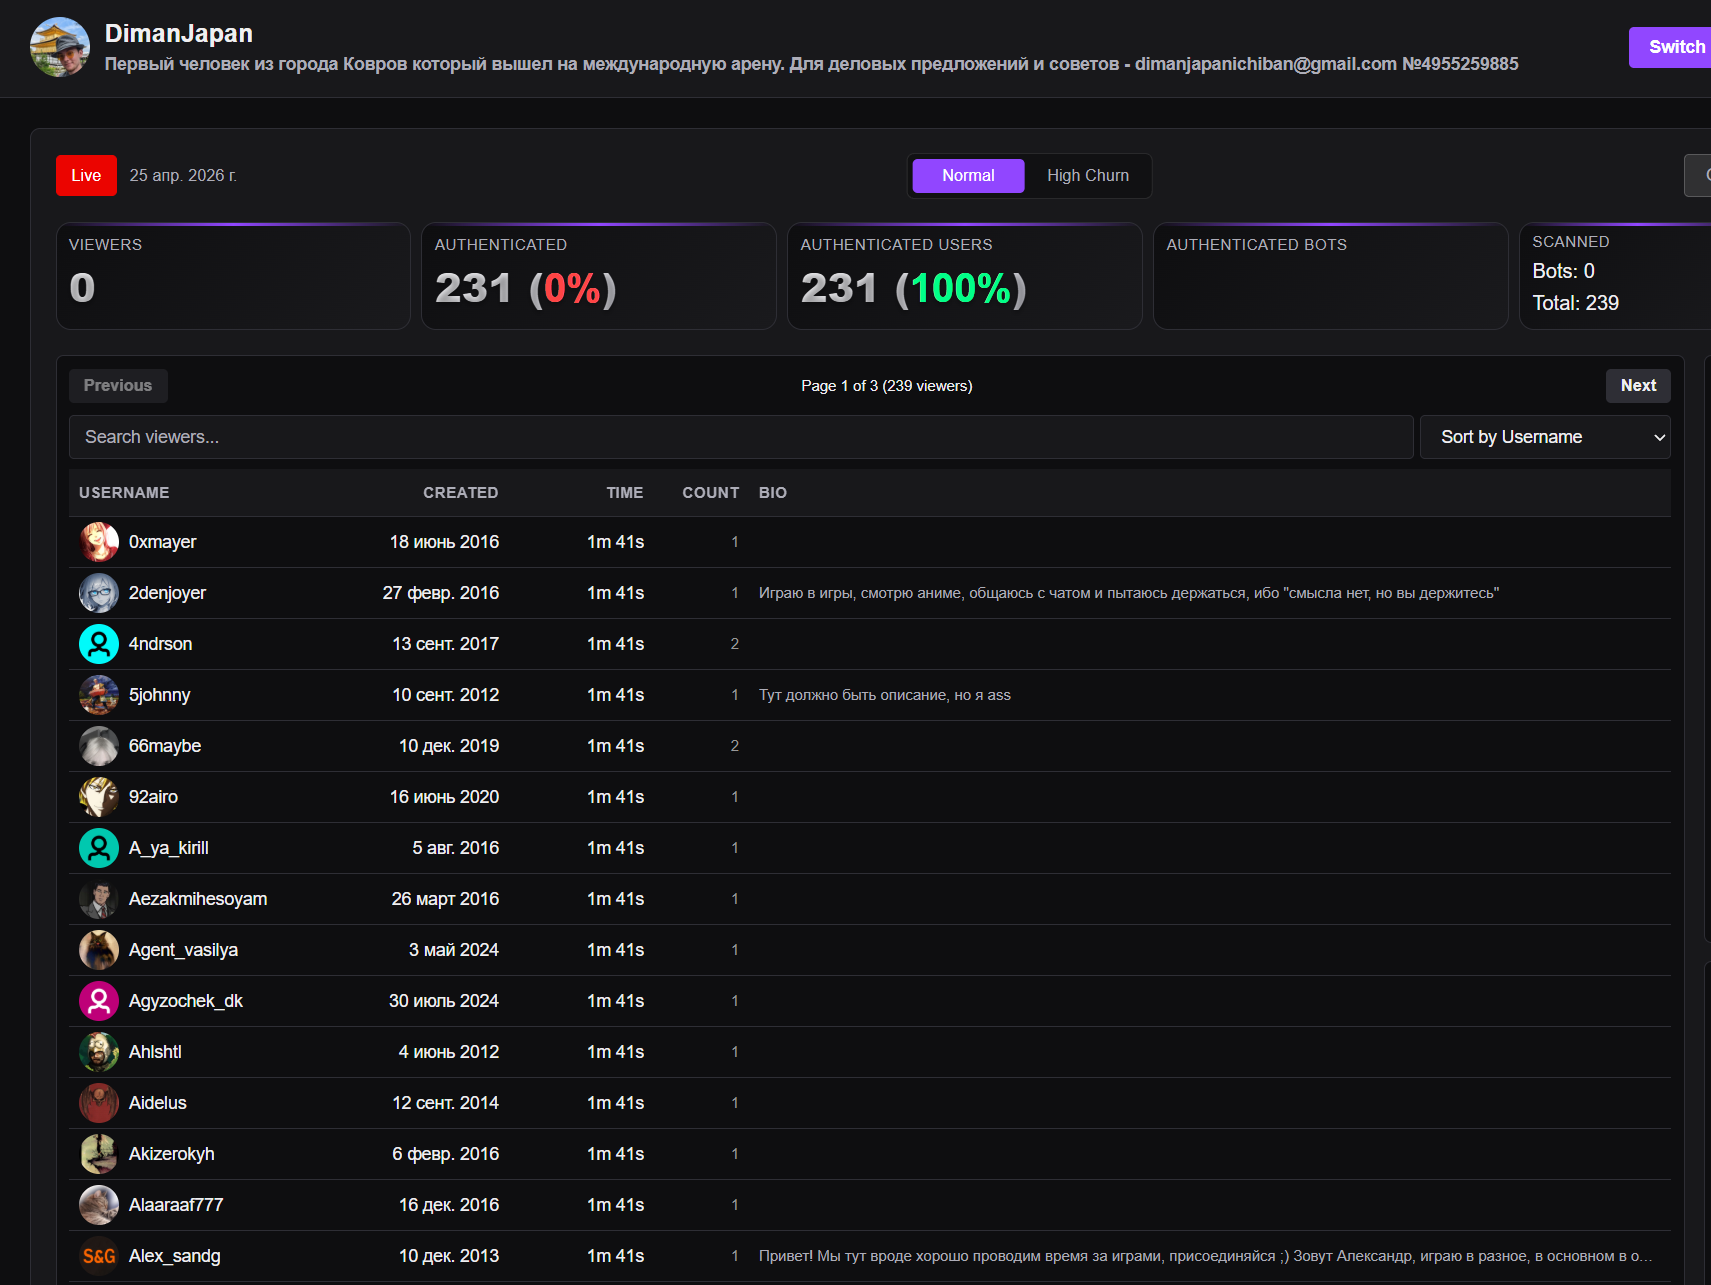This screenshot has height=1285, width=1711.
Task: Click the USERNAME column header
Action: [x=124, y=493]
